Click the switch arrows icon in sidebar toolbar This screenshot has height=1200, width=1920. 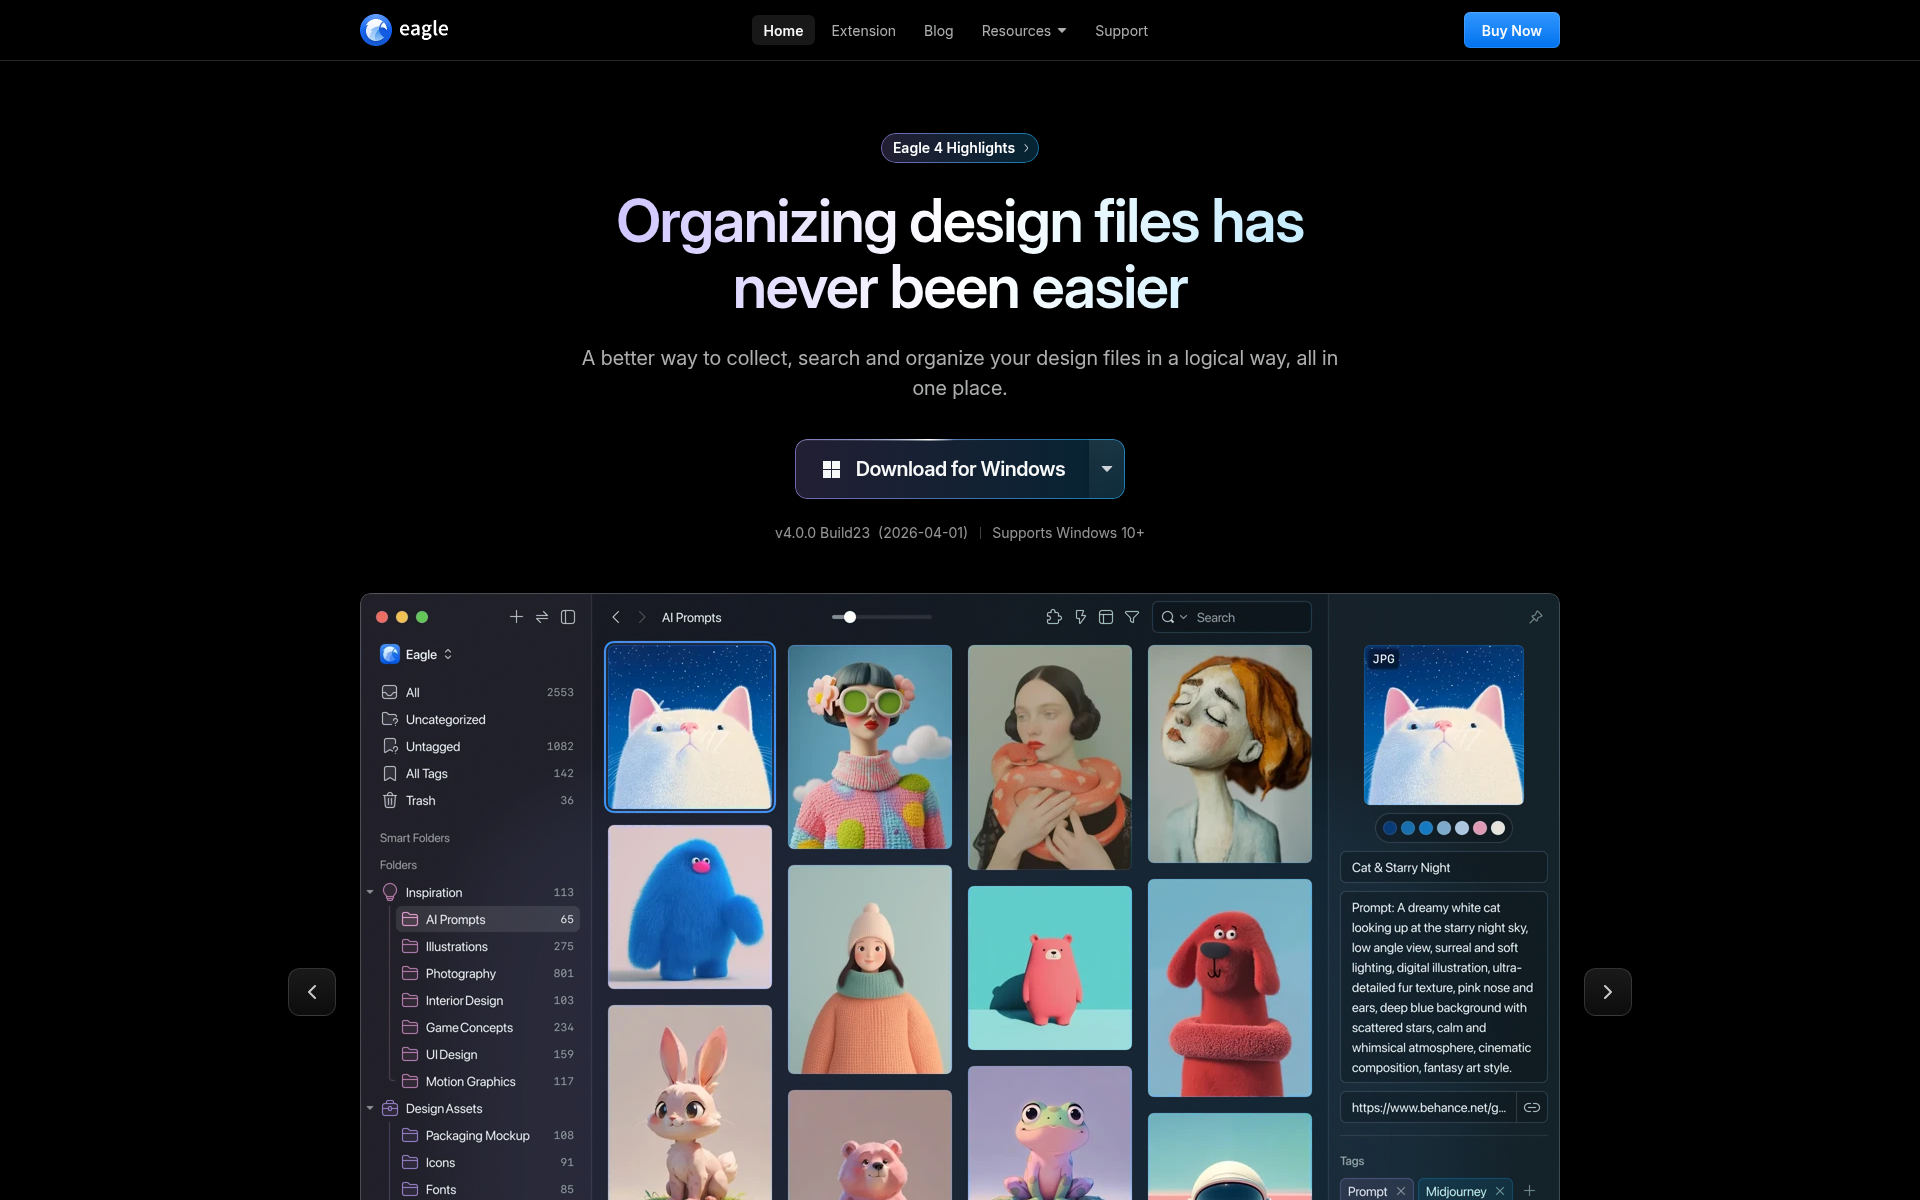(542, 617)
